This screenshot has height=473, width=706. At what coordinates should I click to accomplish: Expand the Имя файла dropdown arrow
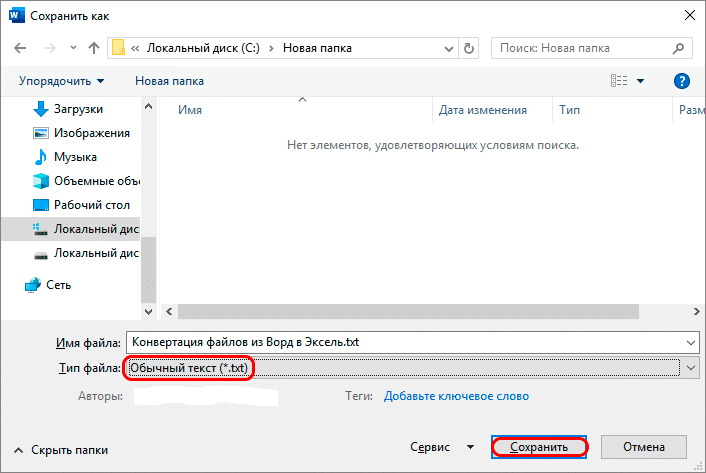(x=691, y=343)
